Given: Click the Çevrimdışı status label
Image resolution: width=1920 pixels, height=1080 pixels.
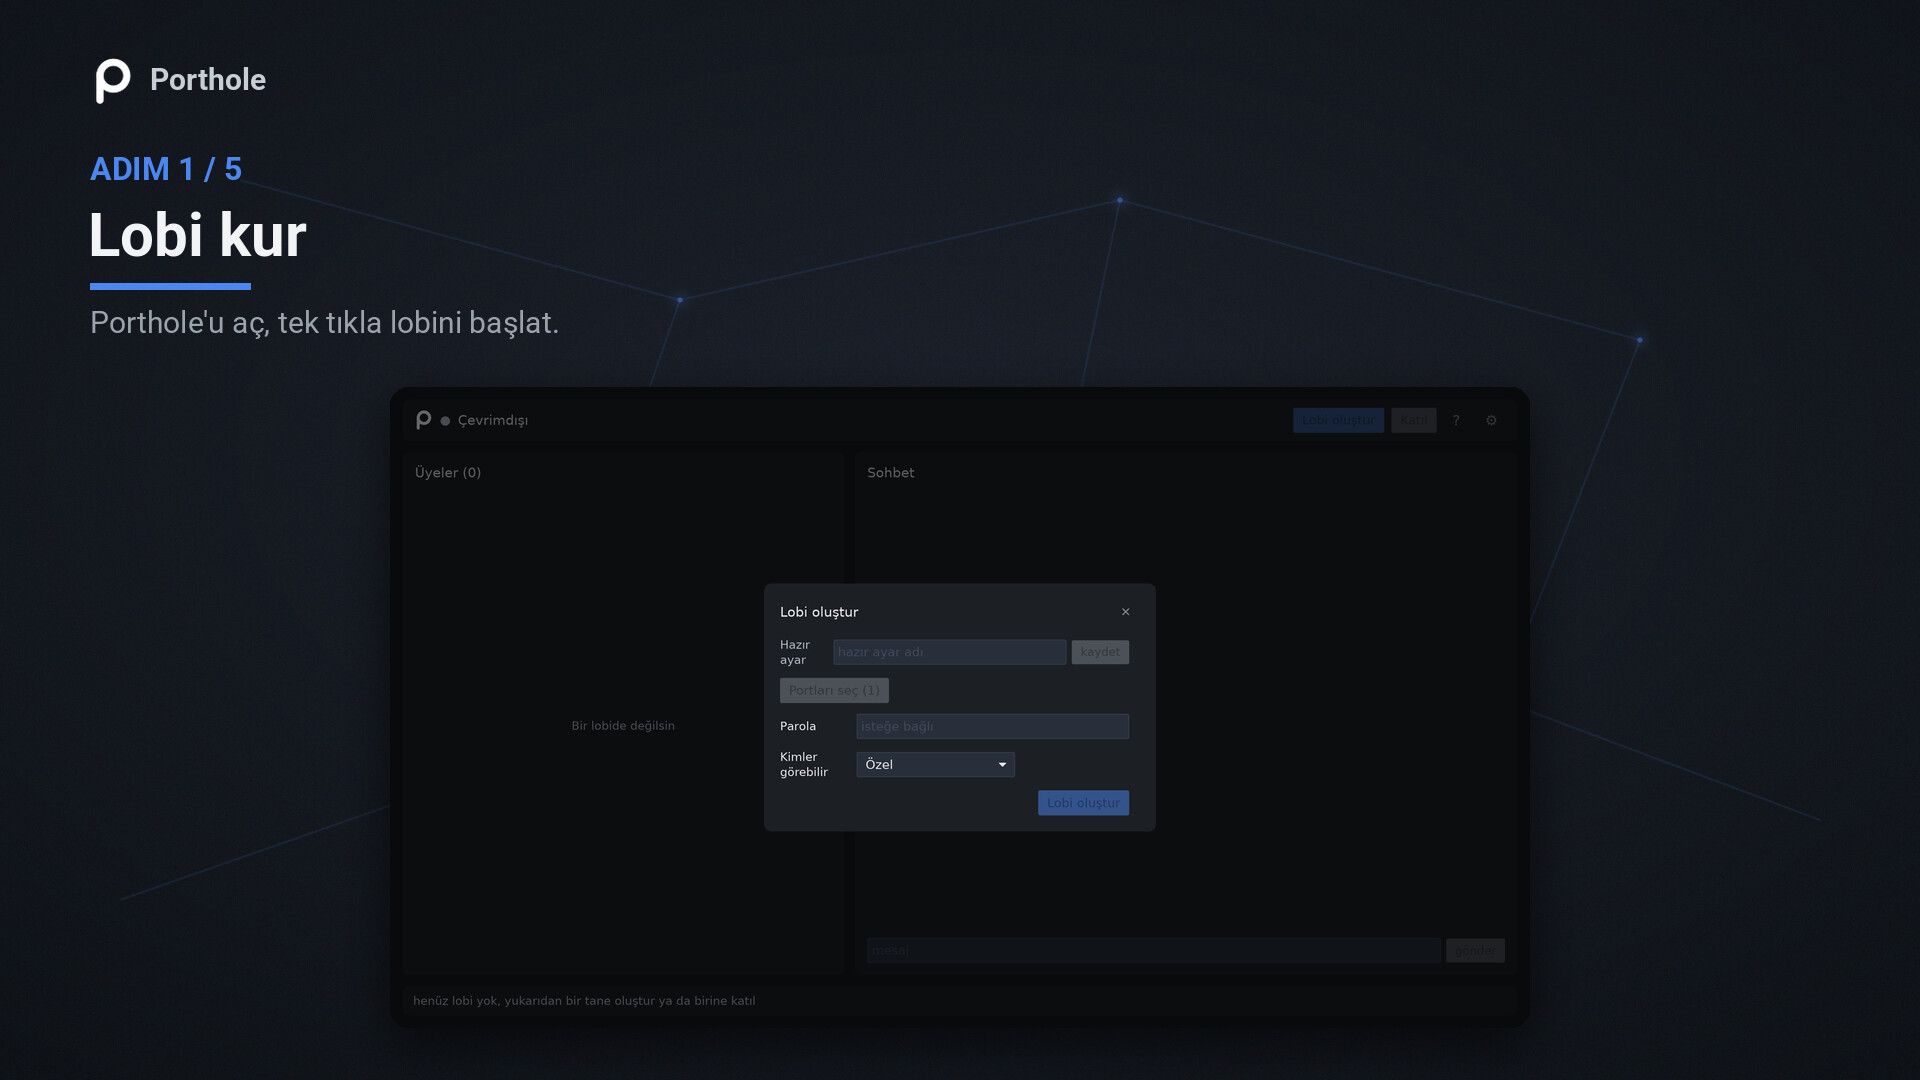Looking at the screenshot, I should pyautogui.click(x=493, y=421).
